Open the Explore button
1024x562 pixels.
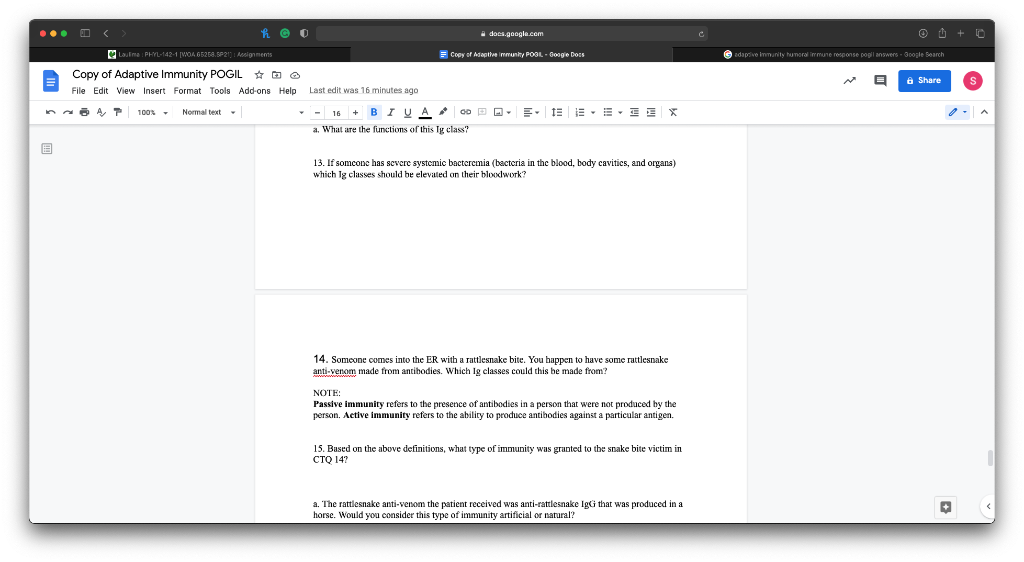pyautogui.click(x=946, y=507)
